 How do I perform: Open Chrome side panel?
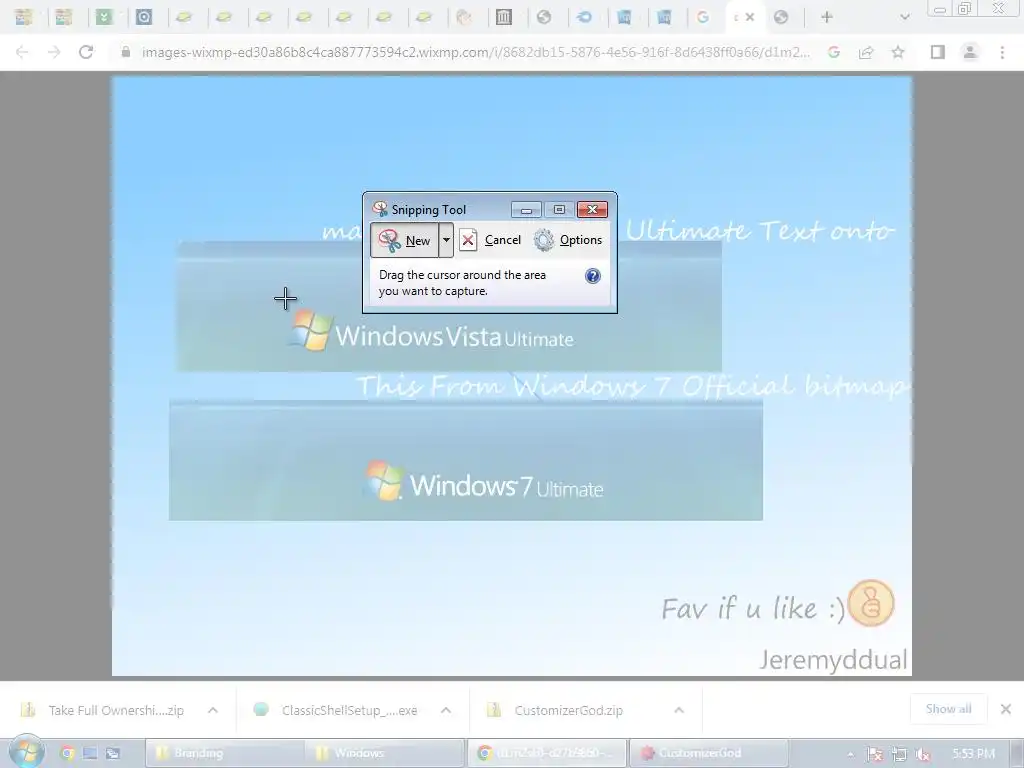point(938,52)
